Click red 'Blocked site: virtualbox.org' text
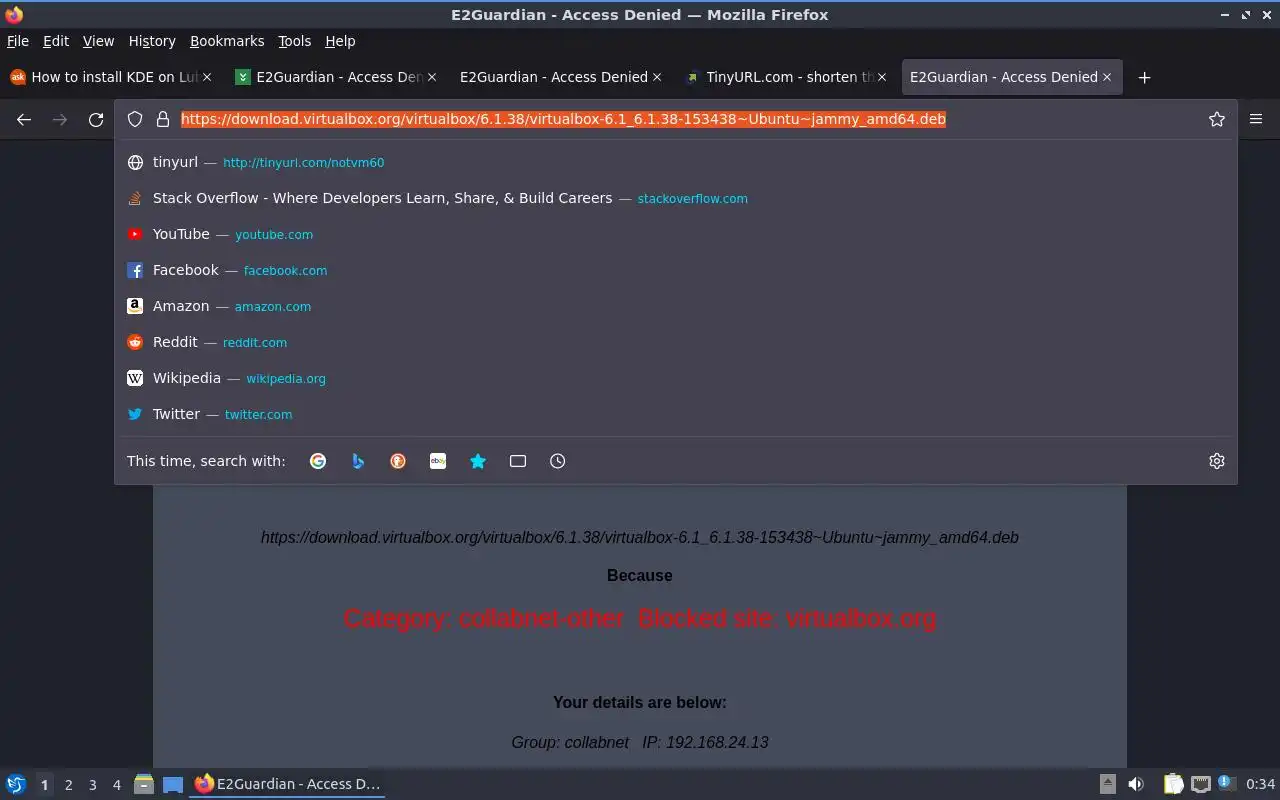 pyautogui.click(x=787, y=618)
